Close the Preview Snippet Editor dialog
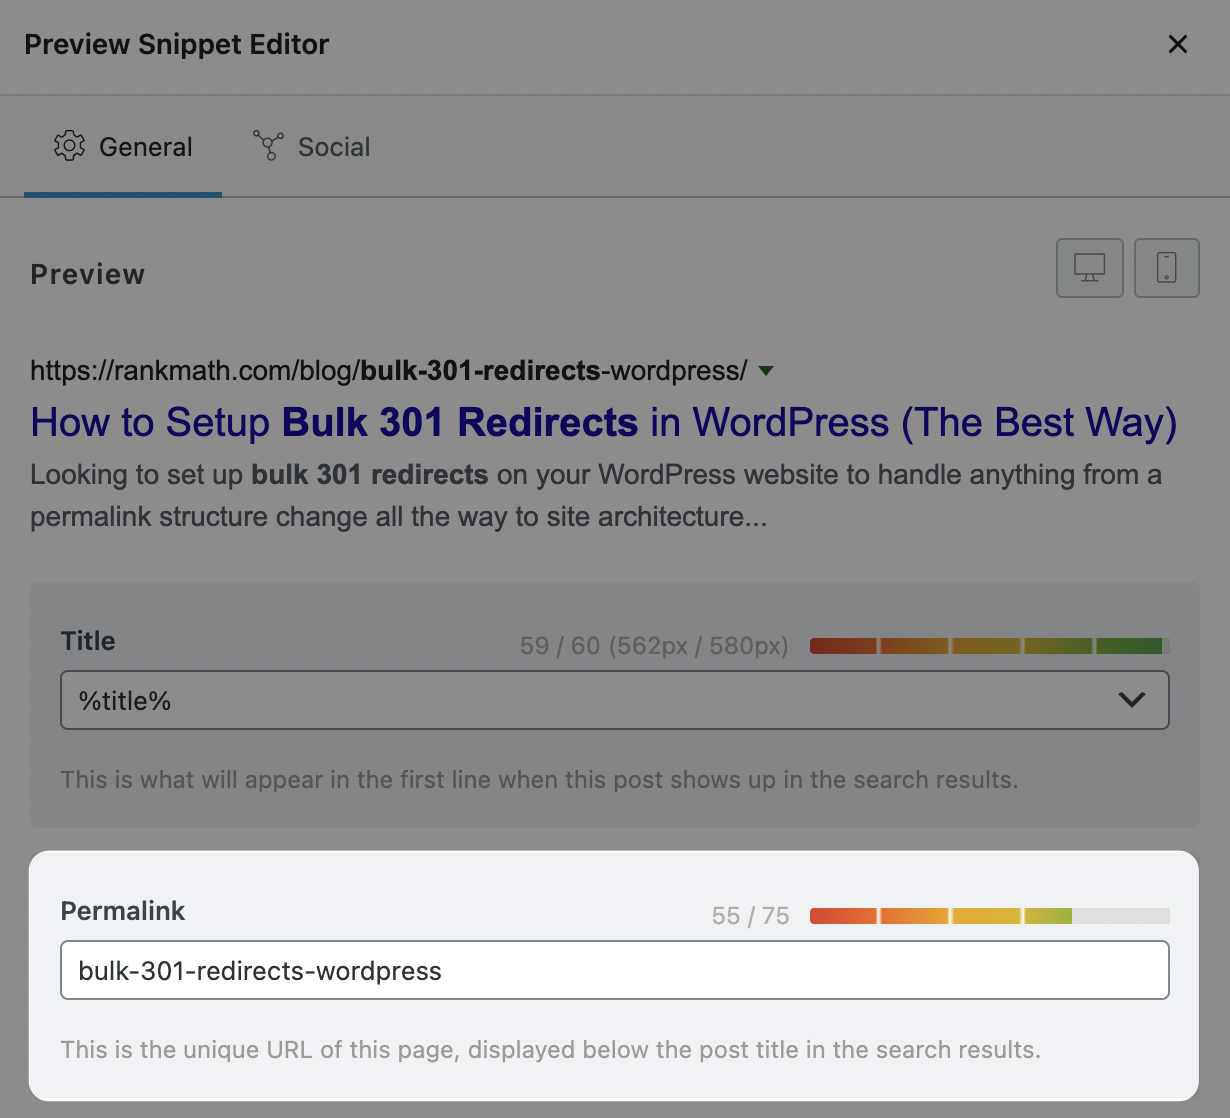Screen dimensions: 1230x1118 tap(1178, 44)
